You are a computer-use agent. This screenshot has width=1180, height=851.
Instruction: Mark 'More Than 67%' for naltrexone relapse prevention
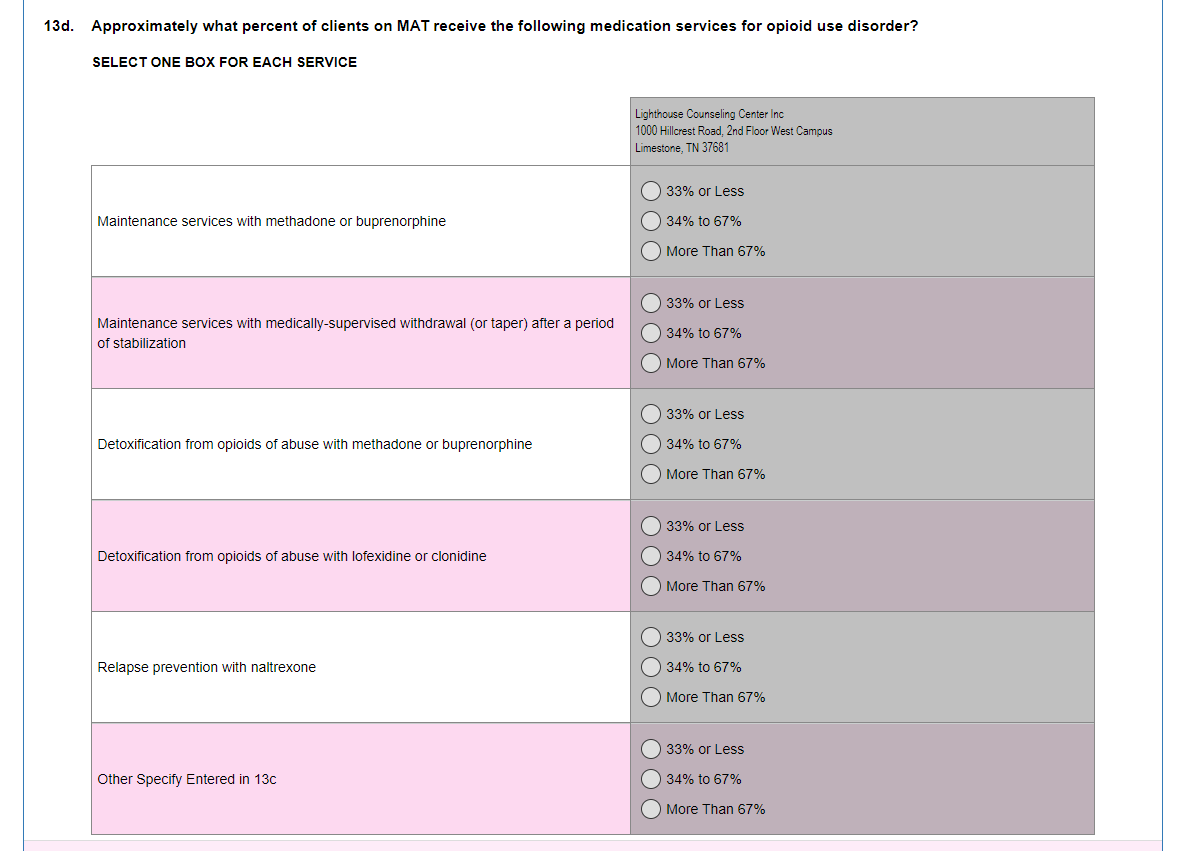tap(651, 698)
